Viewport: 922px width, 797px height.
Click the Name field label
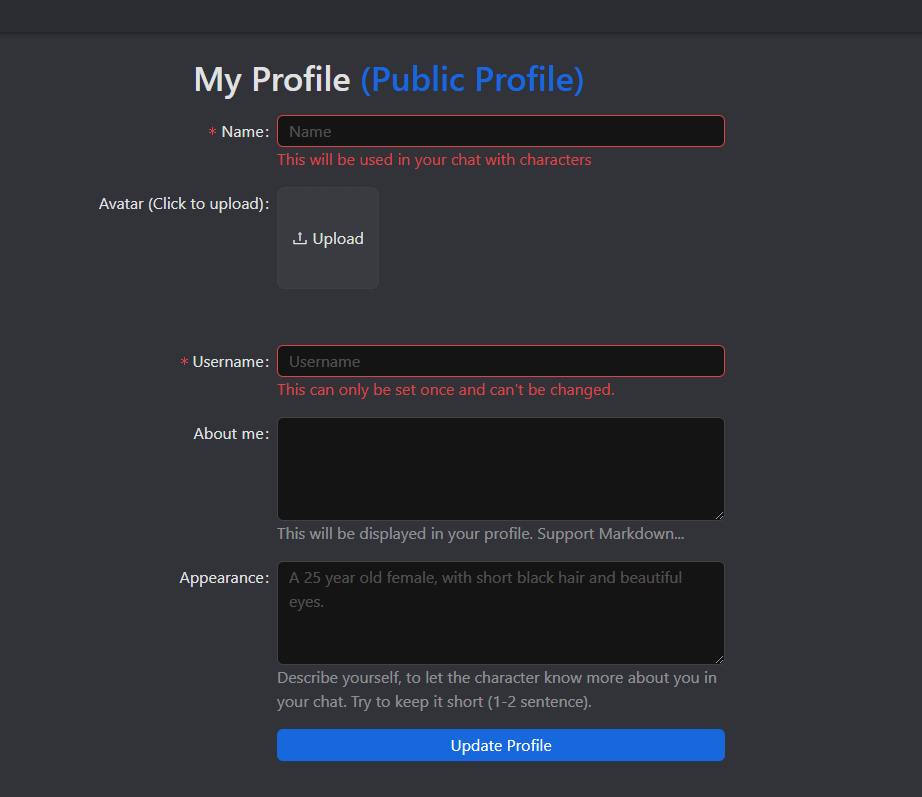coord(244,132)
